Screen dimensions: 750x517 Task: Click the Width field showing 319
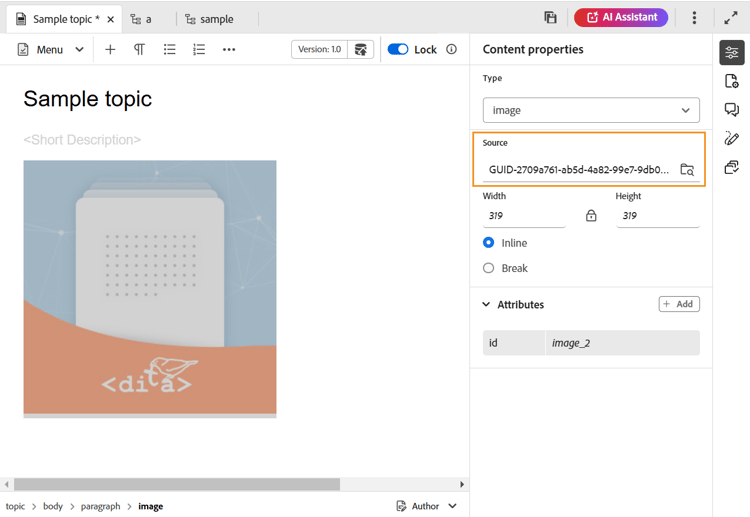524,216
